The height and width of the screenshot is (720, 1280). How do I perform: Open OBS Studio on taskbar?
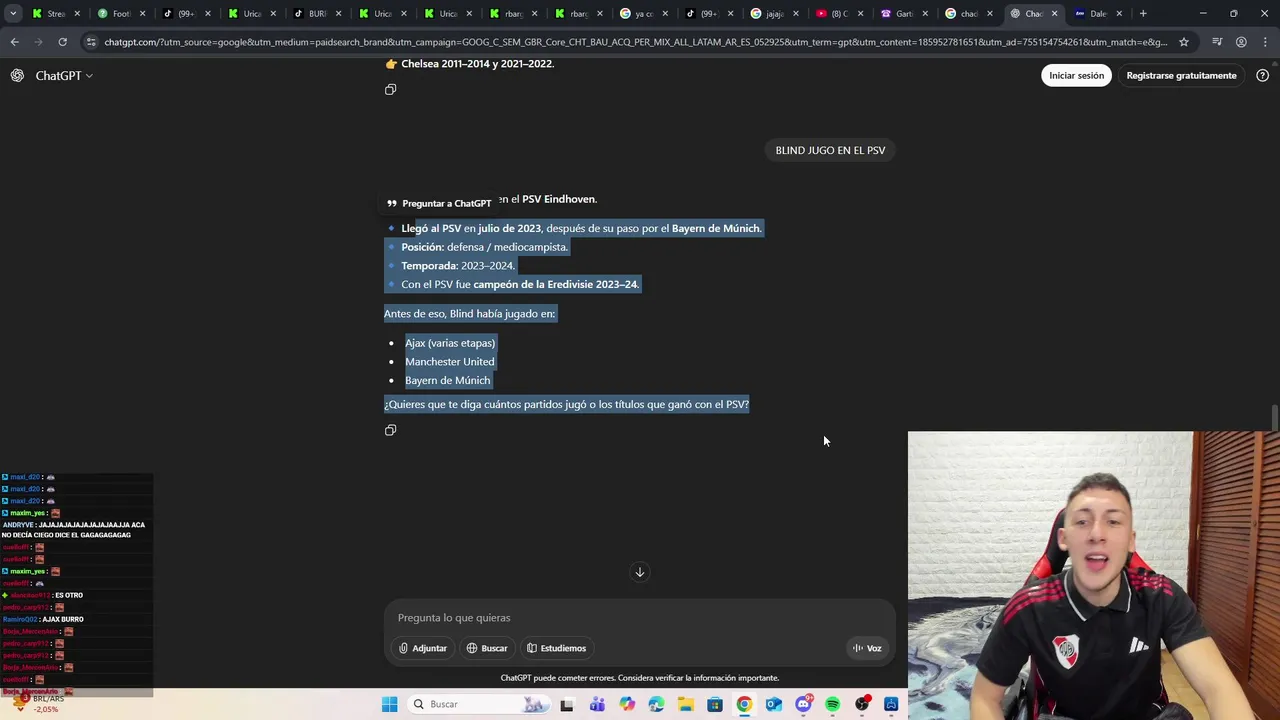coord(862,704)
